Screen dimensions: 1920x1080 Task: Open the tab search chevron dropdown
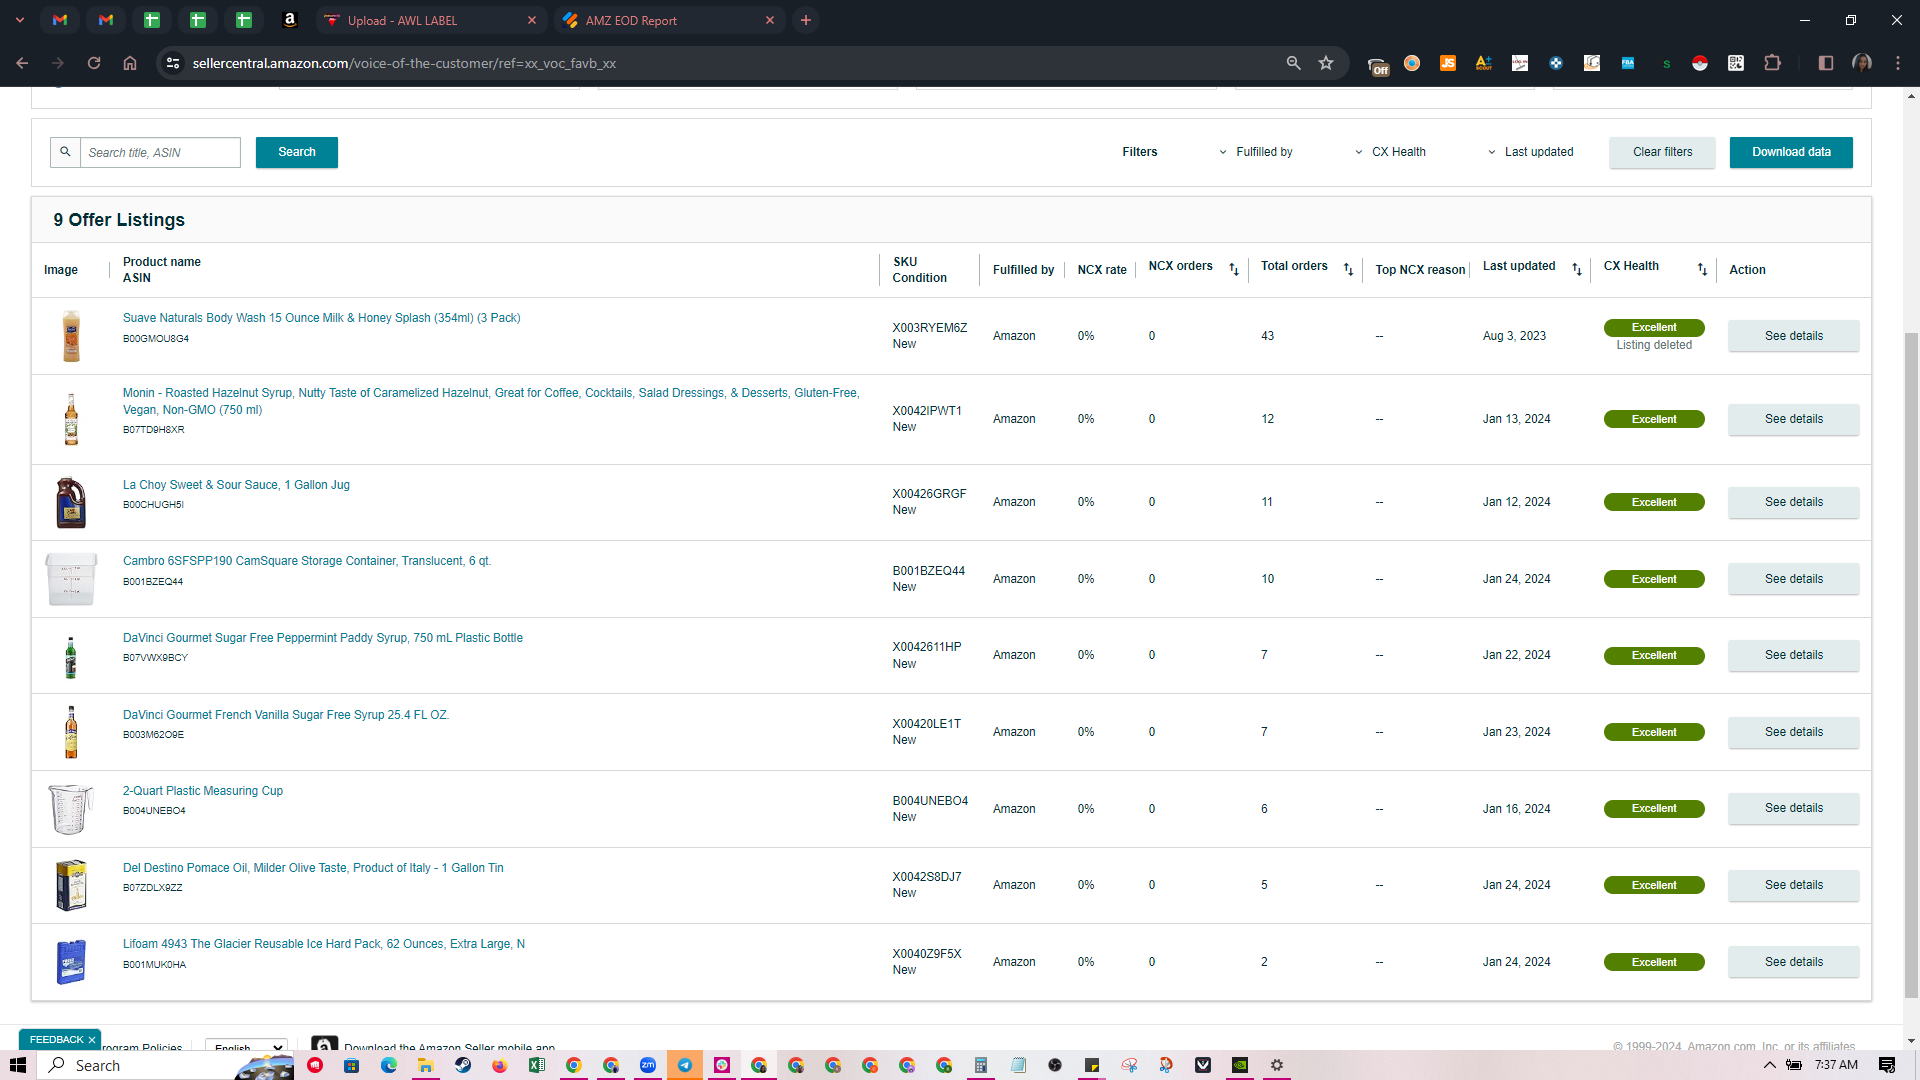[x=20, y=20]
